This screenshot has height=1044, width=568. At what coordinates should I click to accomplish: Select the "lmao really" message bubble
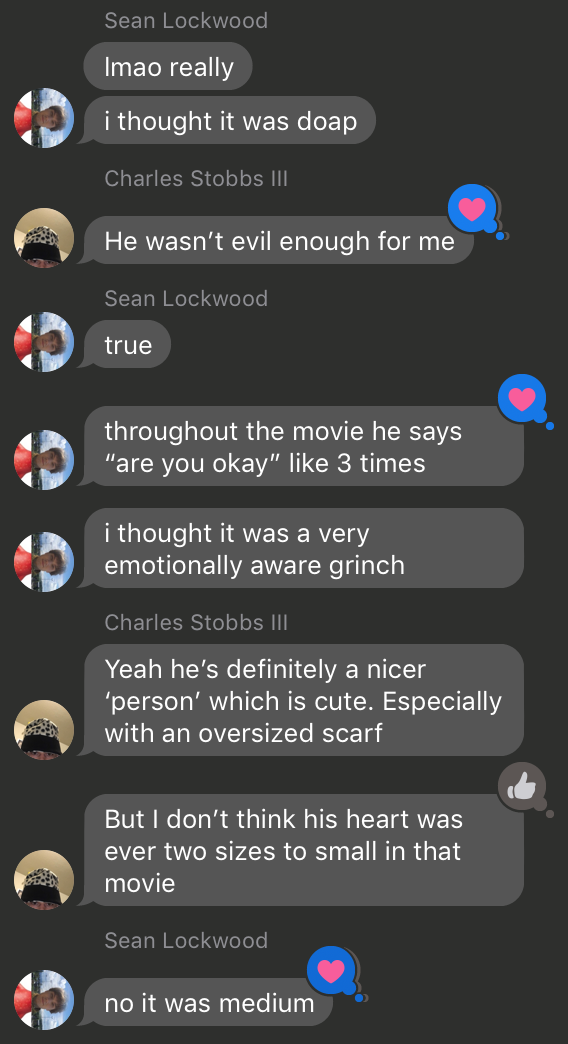[168, 66]
